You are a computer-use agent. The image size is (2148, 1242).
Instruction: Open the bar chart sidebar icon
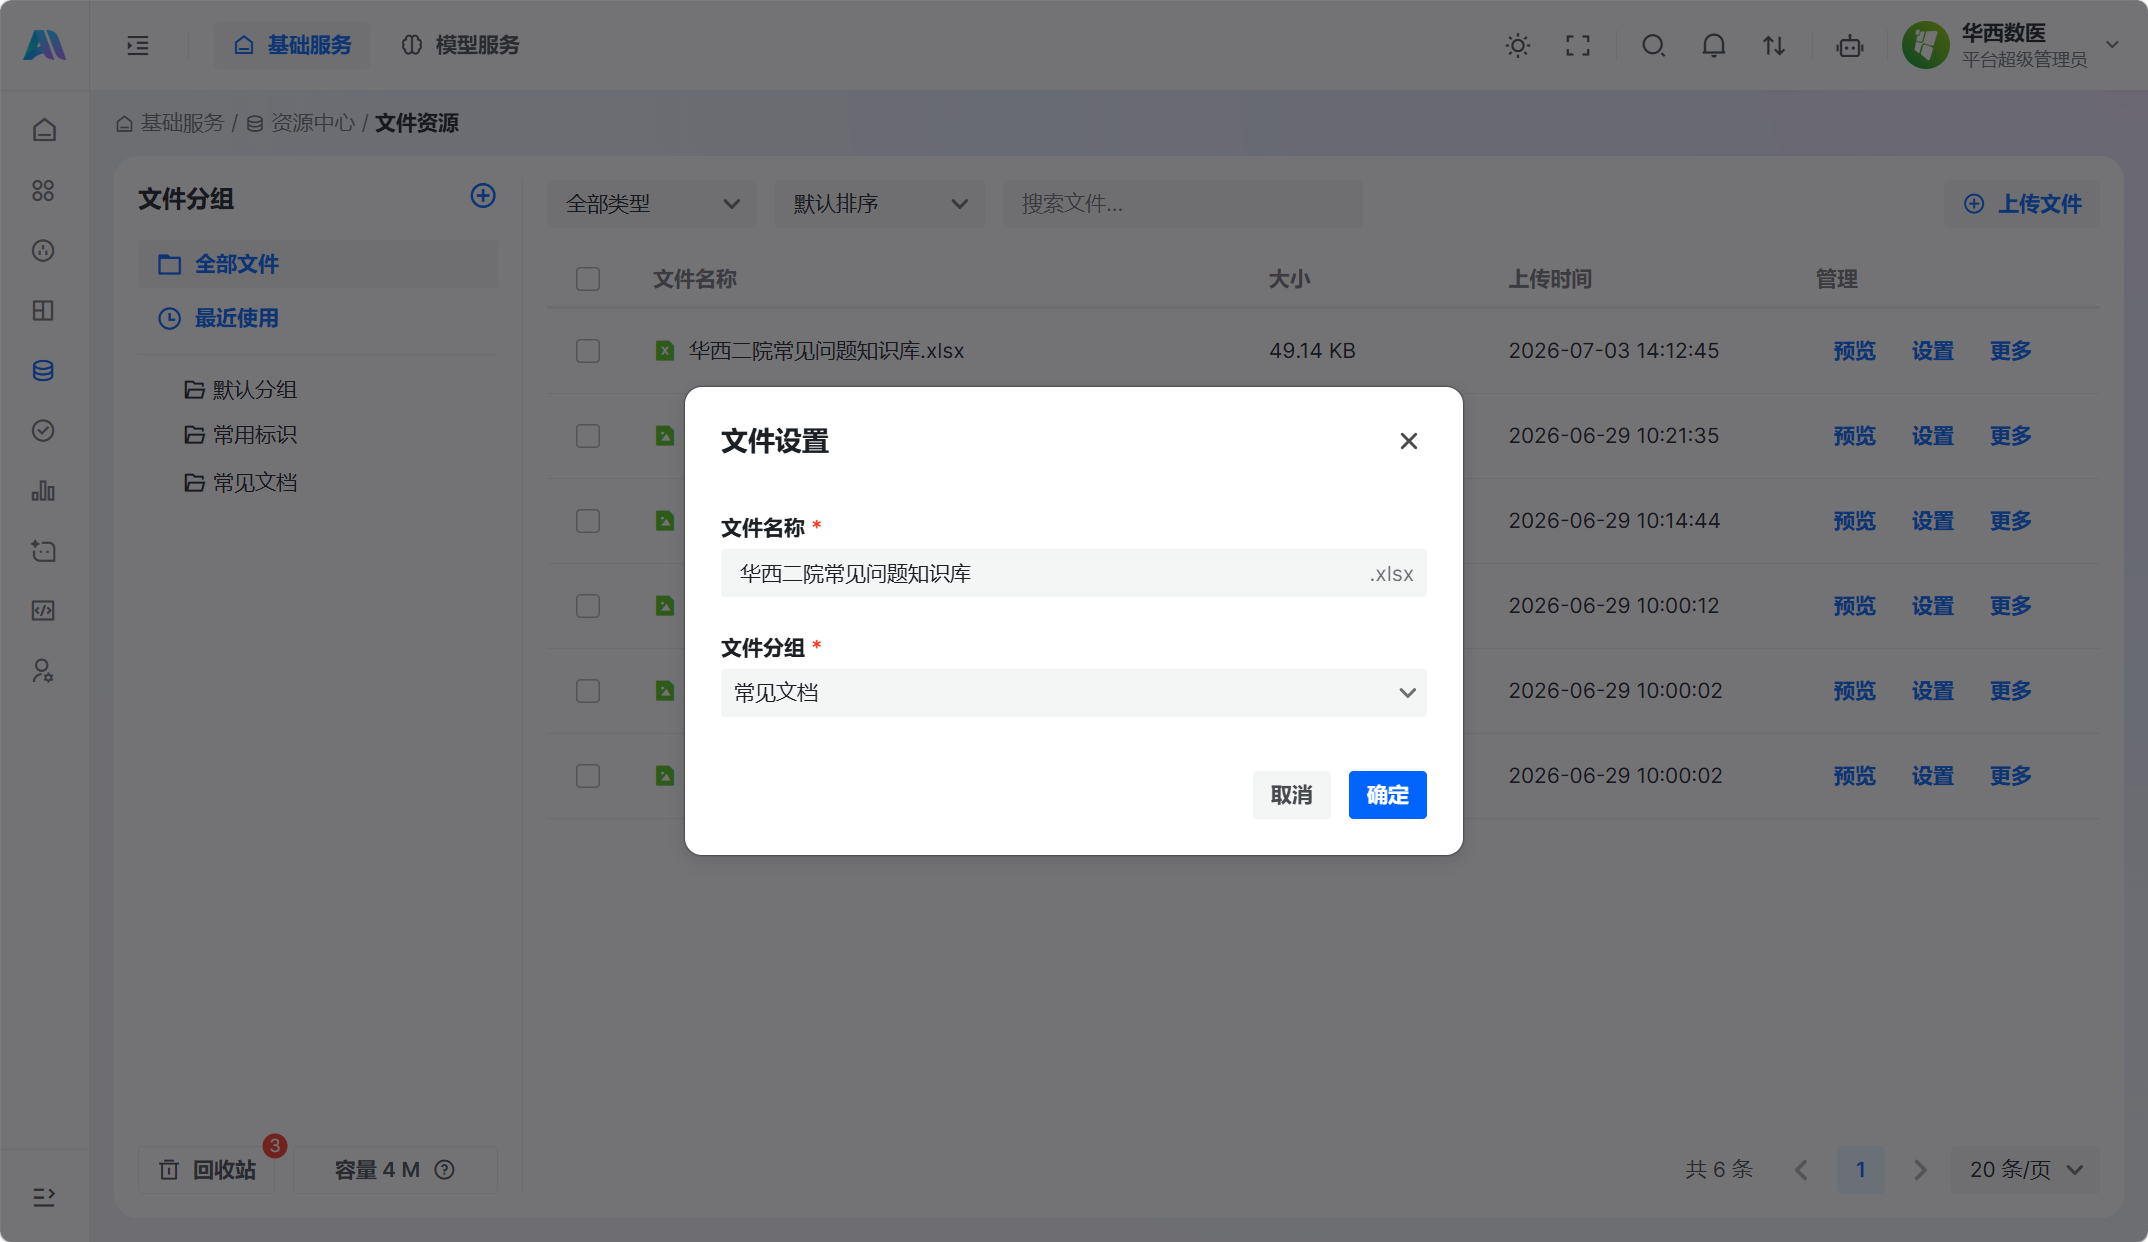coord(43,490)
